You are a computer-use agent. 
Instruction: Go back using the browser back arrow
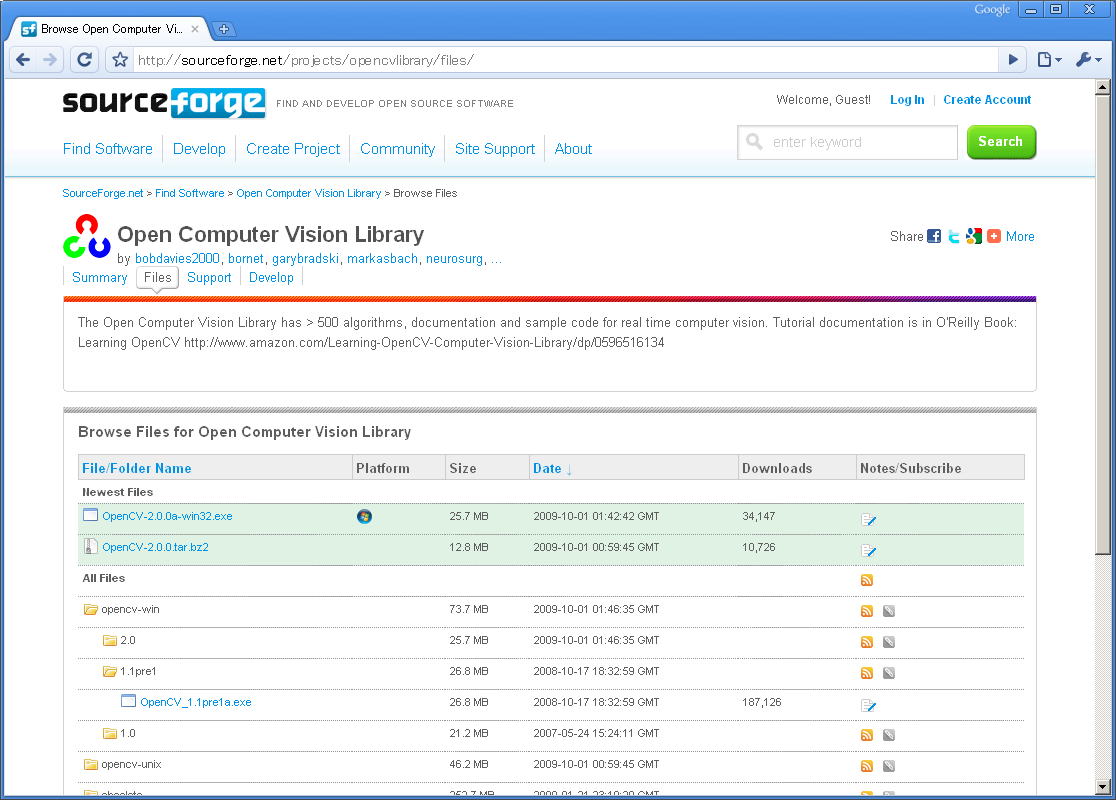pos(23,60)
